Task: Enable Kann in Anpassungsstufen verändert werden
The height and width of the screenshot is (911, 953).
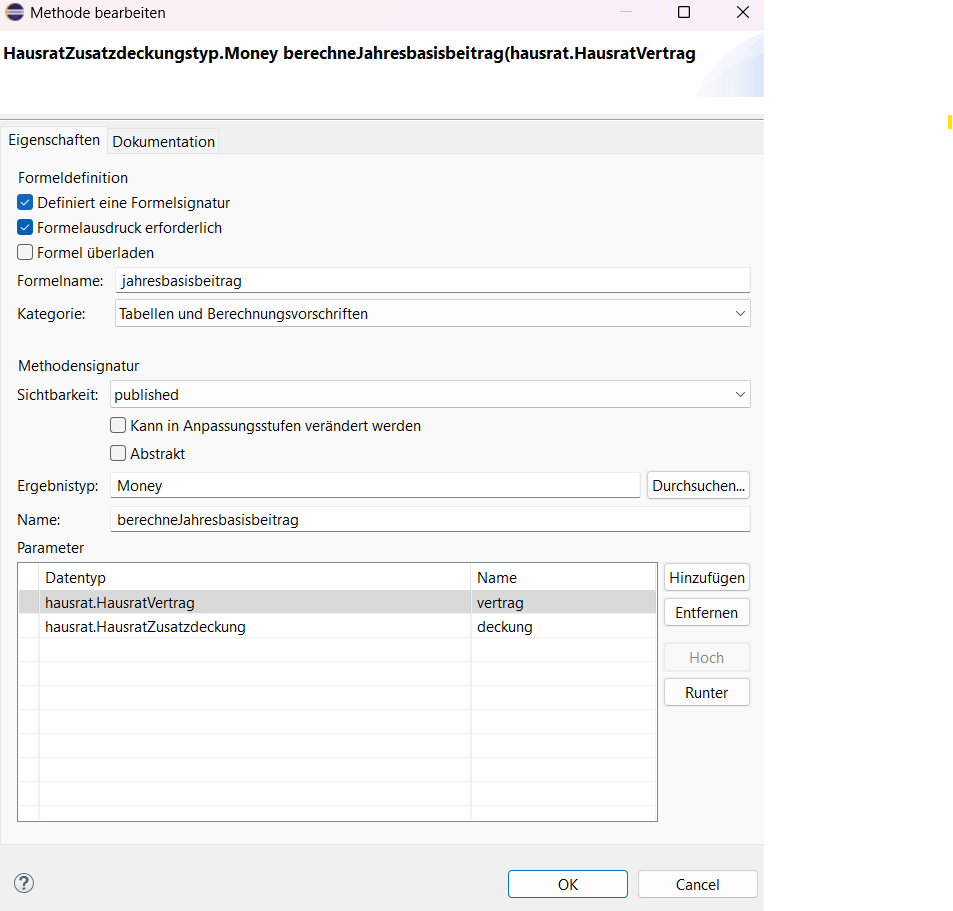Action: tap(117, 425)
